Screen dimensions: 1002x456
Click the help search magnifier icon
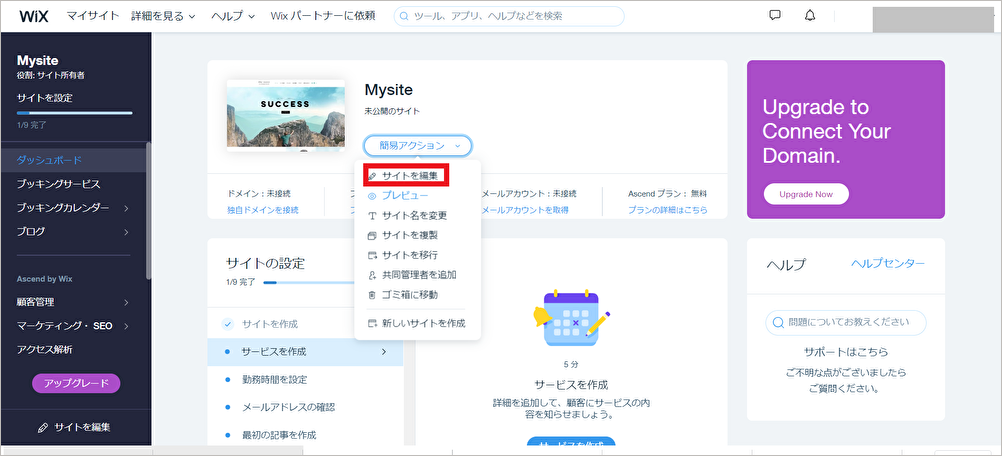[x=778, y=323]
